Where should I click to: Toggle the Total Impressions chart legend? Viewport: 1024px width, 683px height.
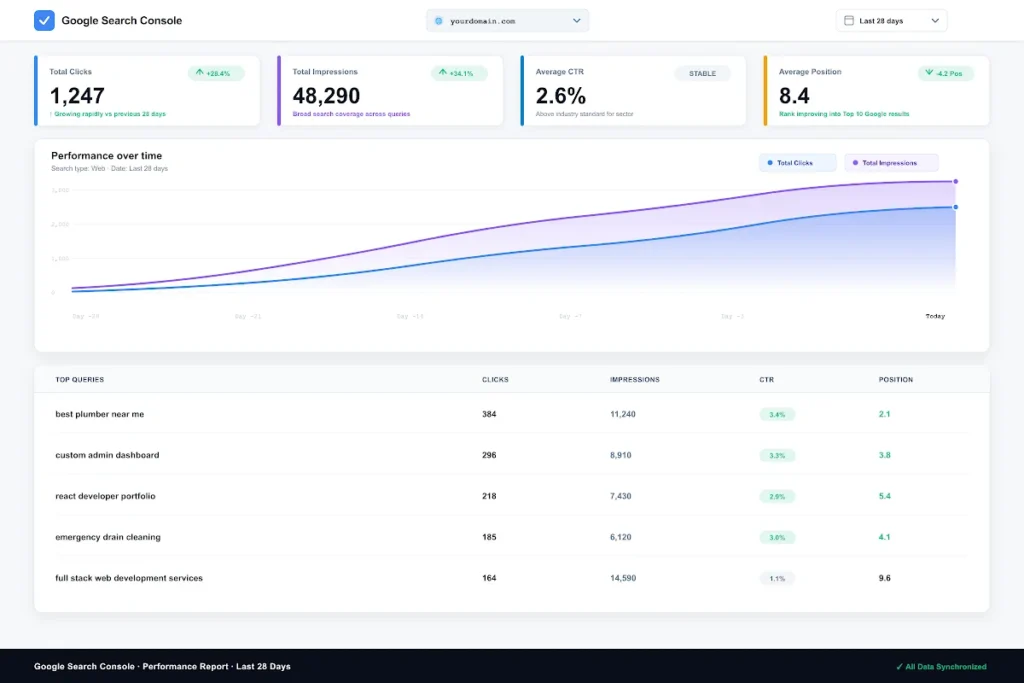tap(891, 163)
